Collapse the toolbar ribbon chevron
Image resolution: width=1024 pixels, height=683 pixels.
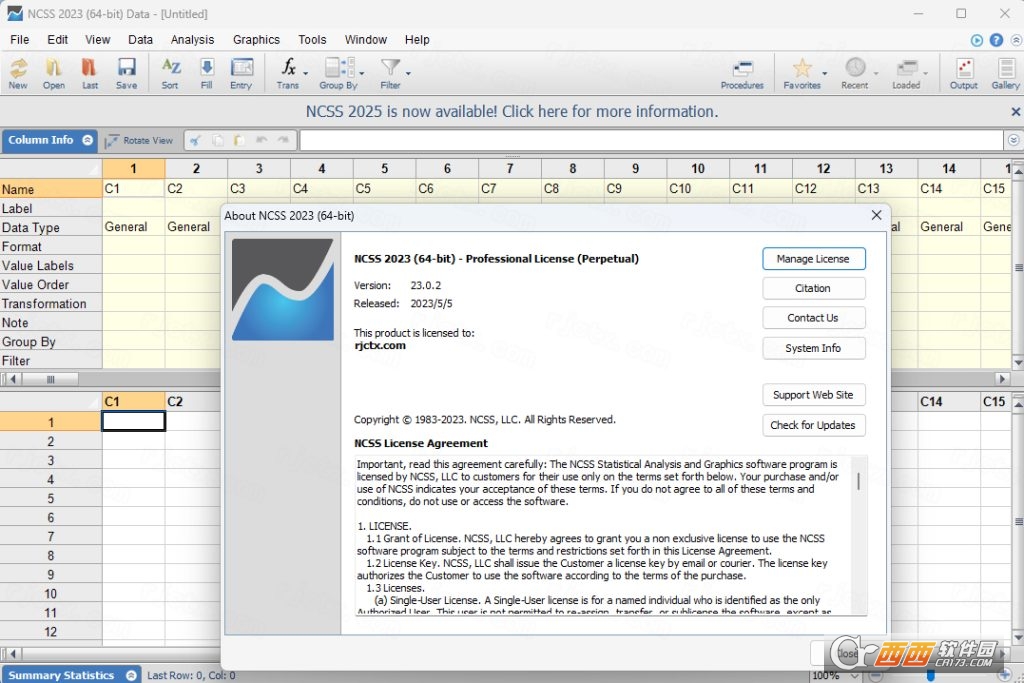(x=1016, y=40)
